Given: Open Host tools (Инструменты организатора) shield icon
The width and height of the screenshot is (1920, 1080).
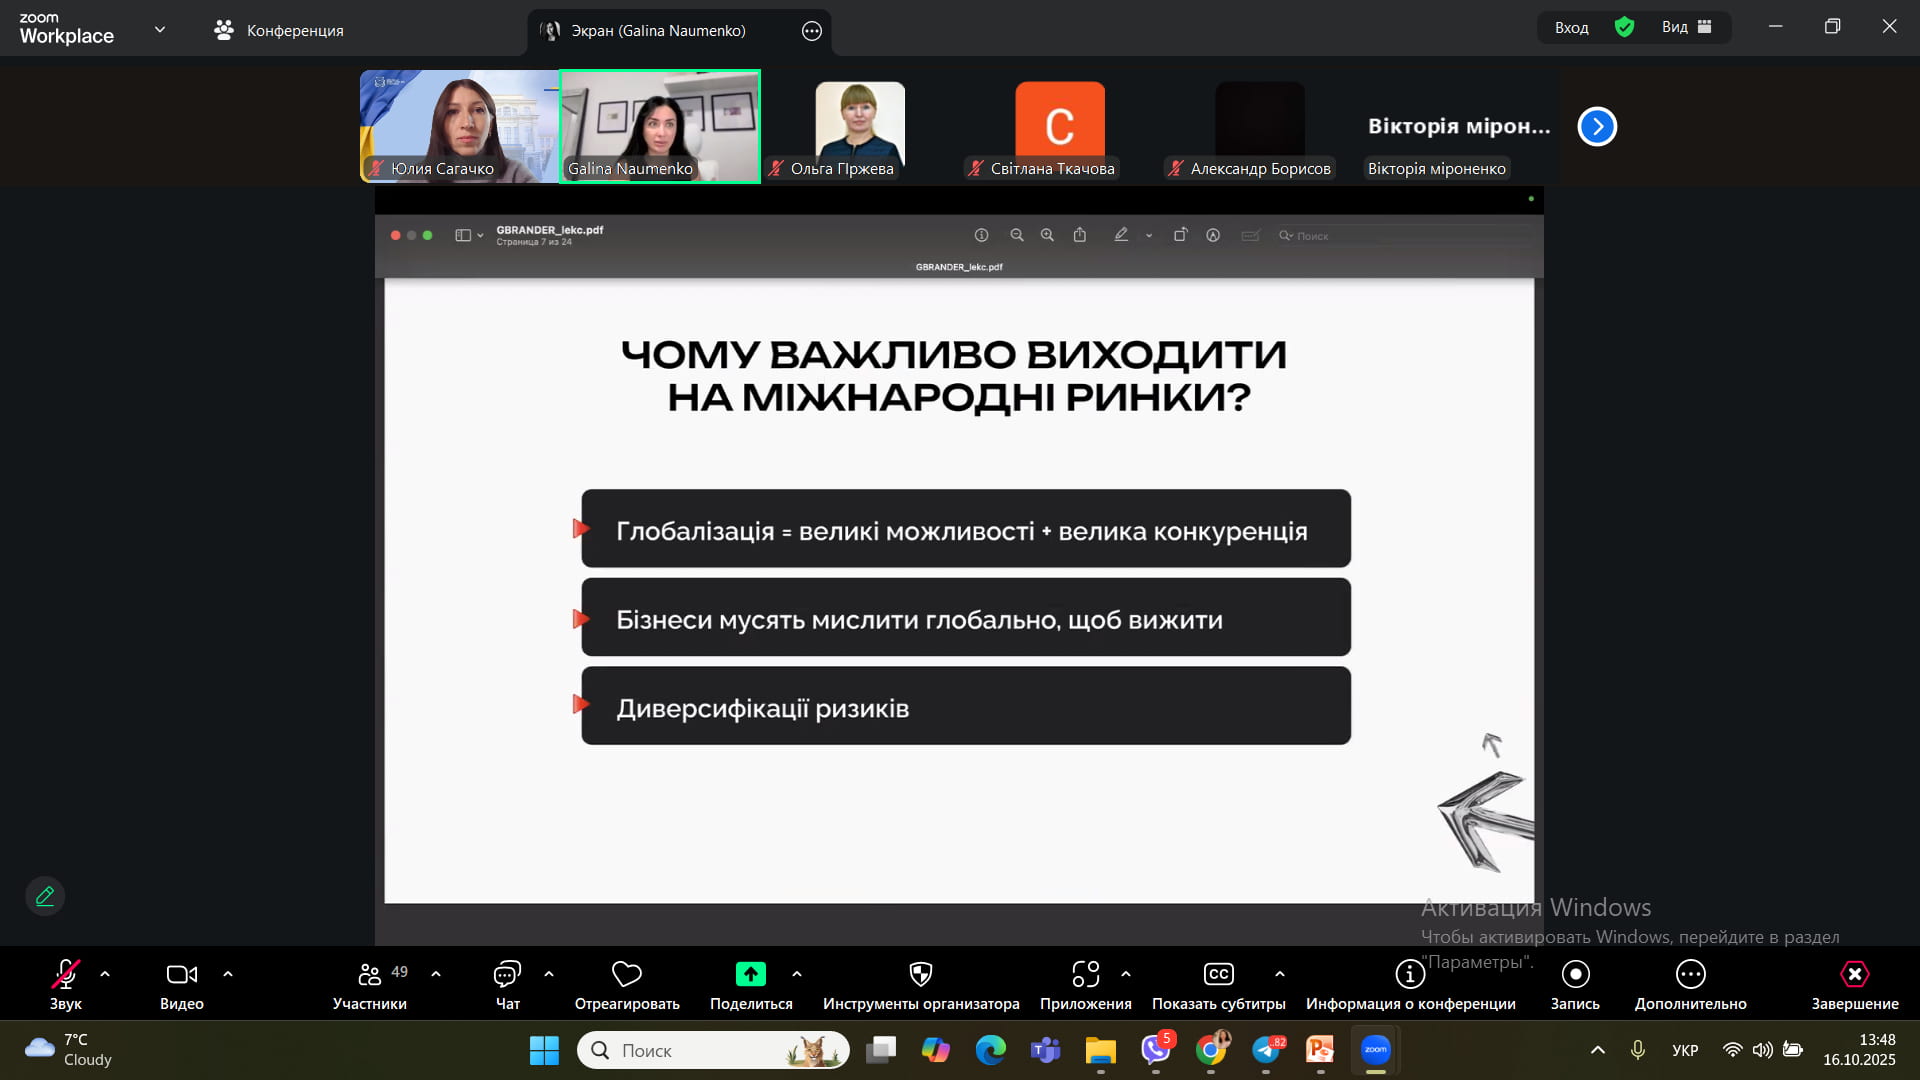Looking at the screenshot, I should point(920,974).
